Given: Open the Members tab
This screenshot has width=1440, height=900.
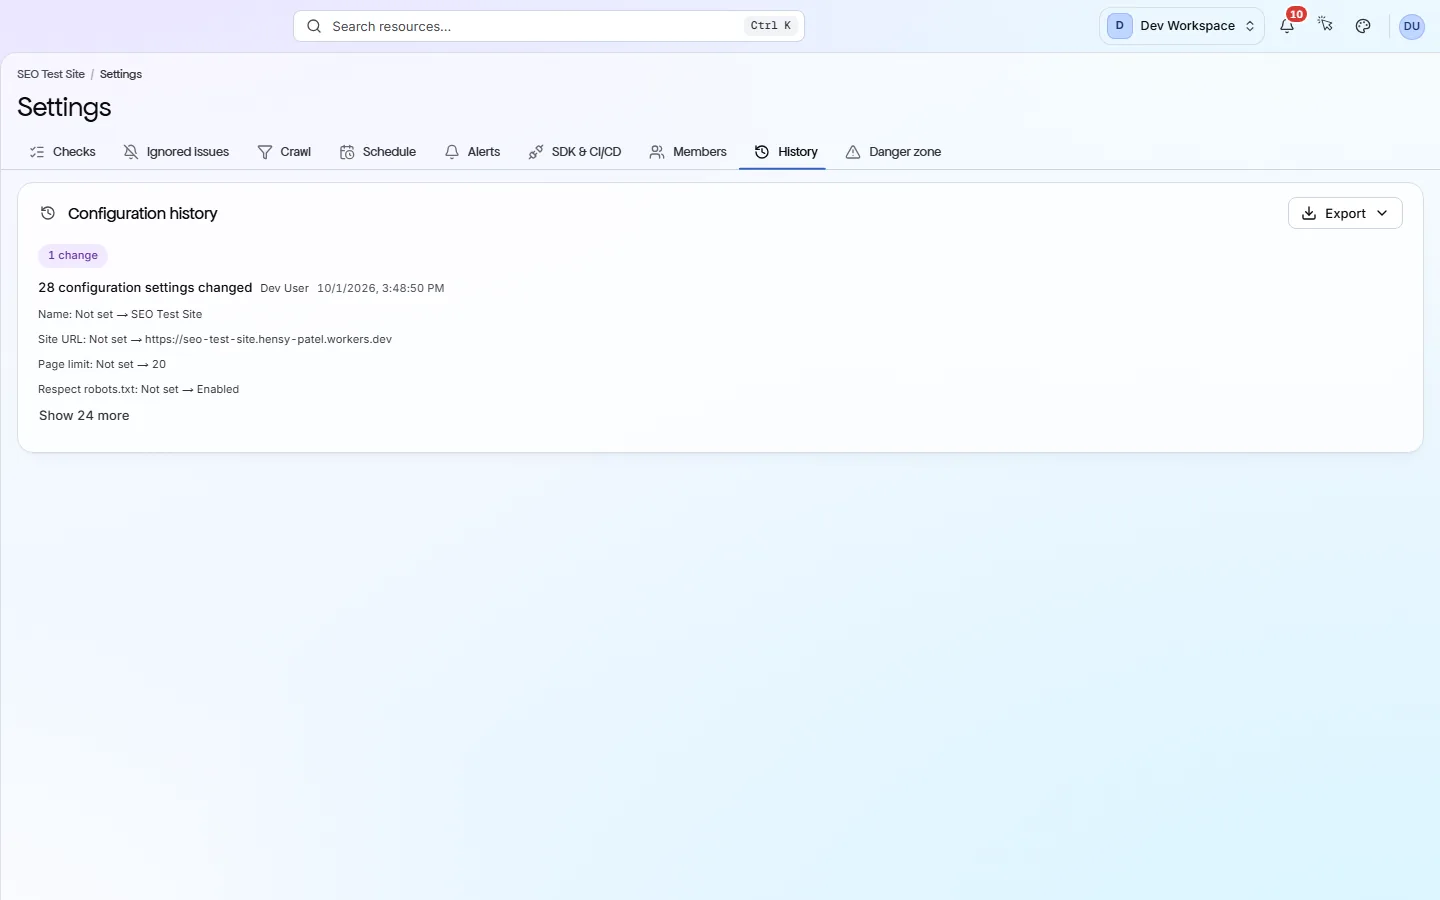Looking at the screenshot, I should point(688,152).
